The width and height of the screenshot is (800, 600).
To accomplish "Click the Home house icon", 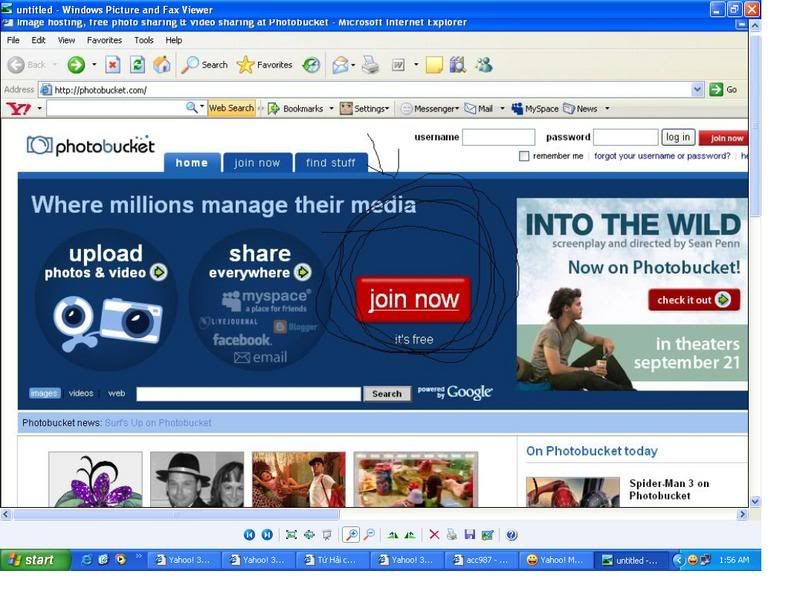I will coord(162,65).
